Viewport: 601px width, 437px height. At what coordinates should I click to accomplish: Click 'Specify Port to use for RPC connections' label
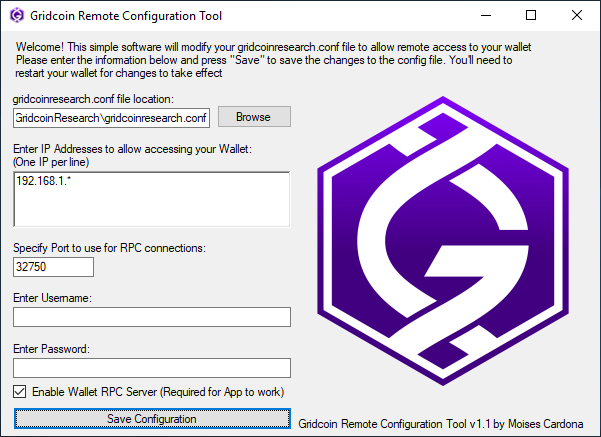click(109, 248)
